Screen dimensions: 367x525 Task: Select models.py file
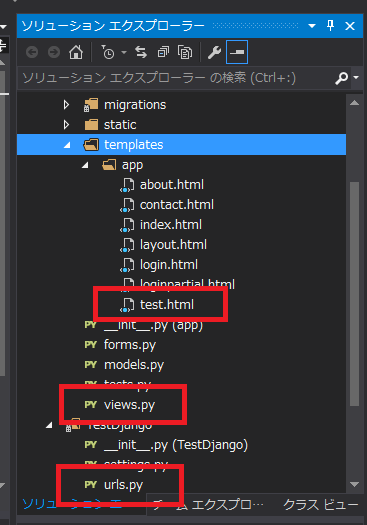point(134,365)
